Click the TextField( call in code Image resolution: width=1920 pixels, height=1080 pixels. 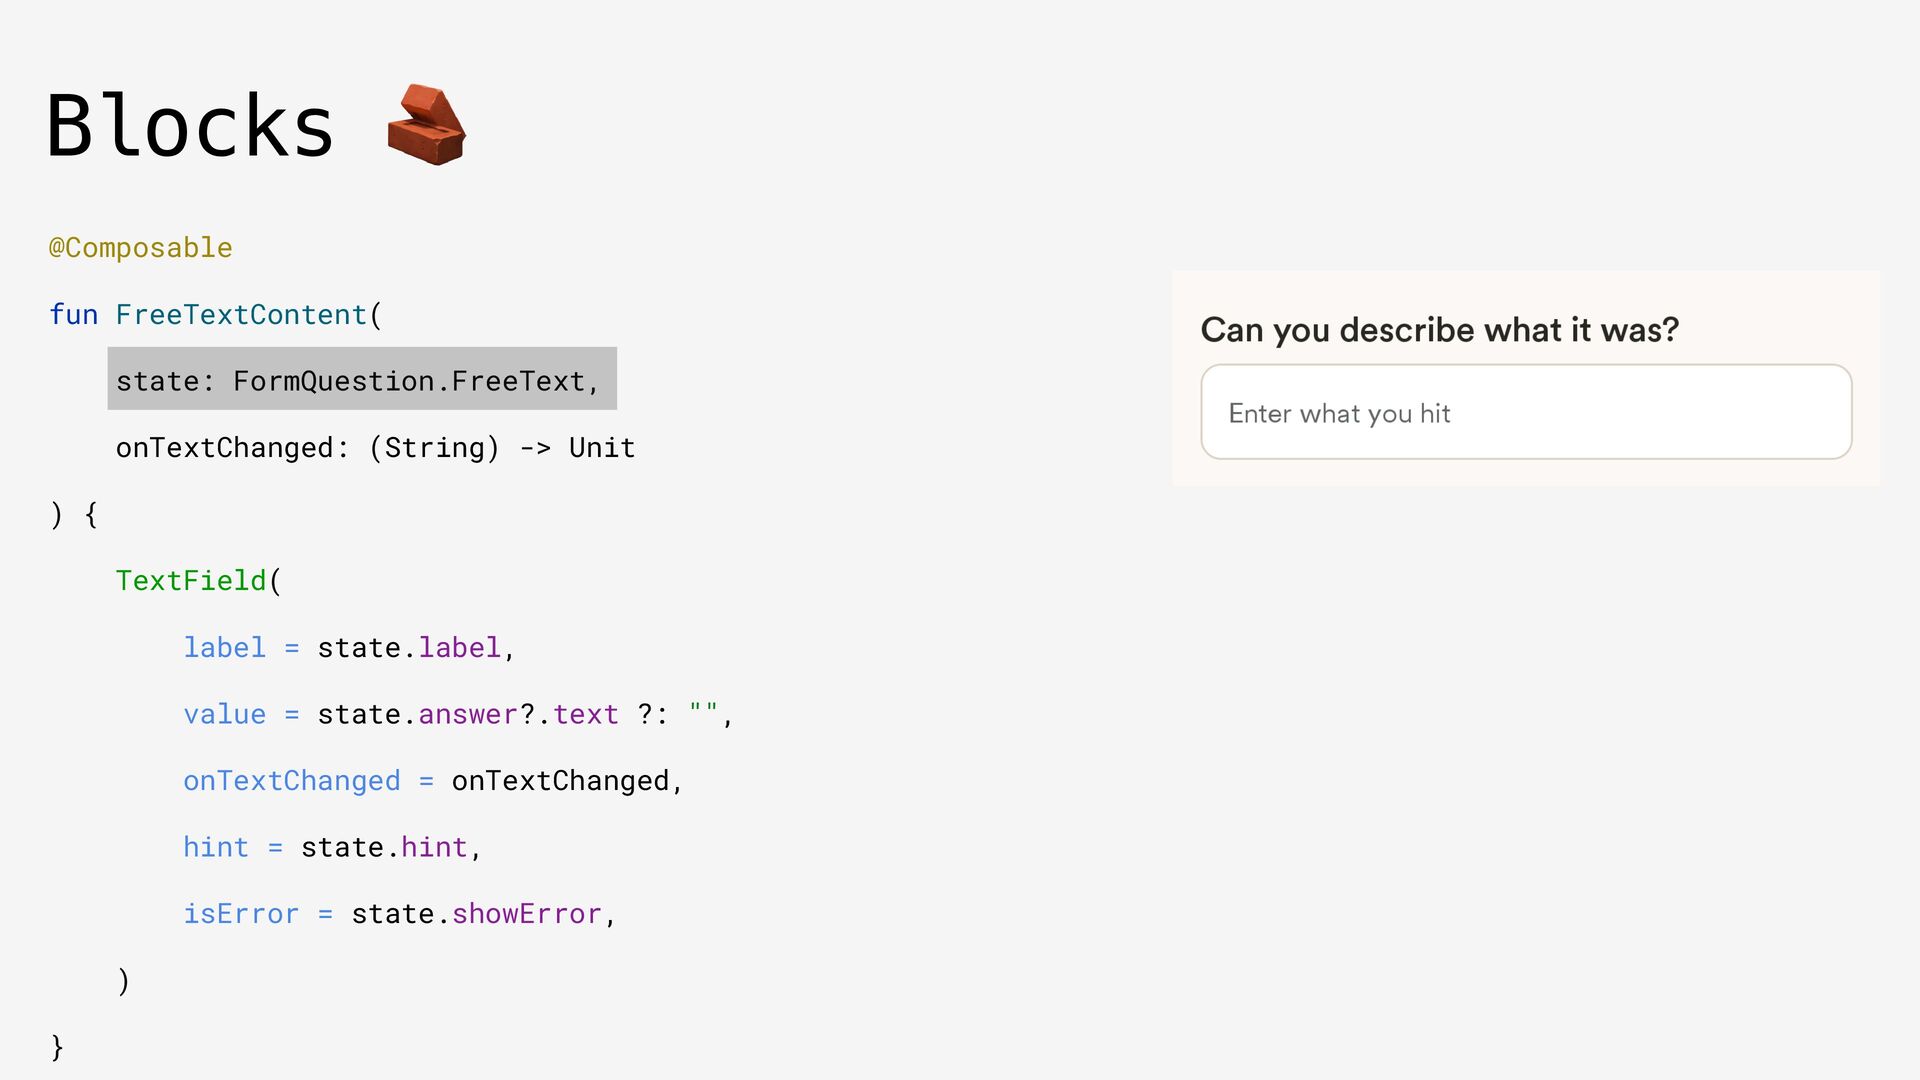click(199, 581)
